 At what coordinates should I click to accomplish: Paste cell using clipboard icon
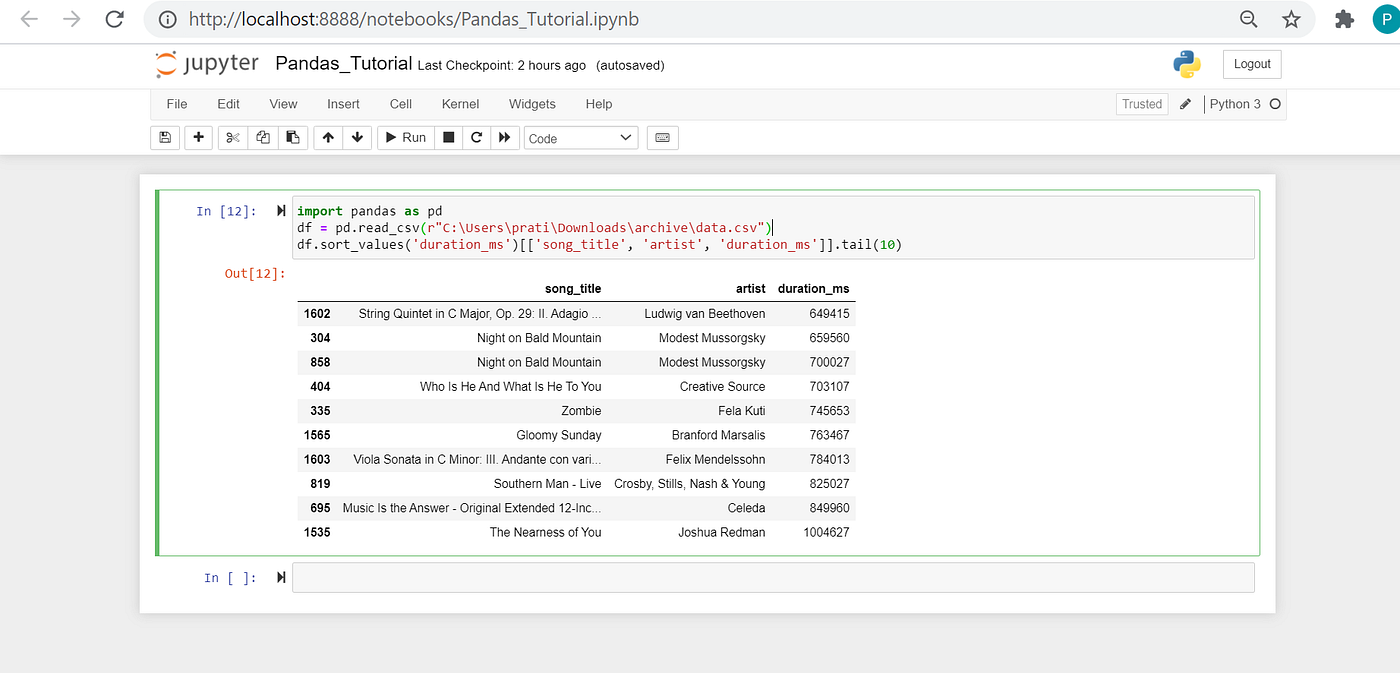292,137
